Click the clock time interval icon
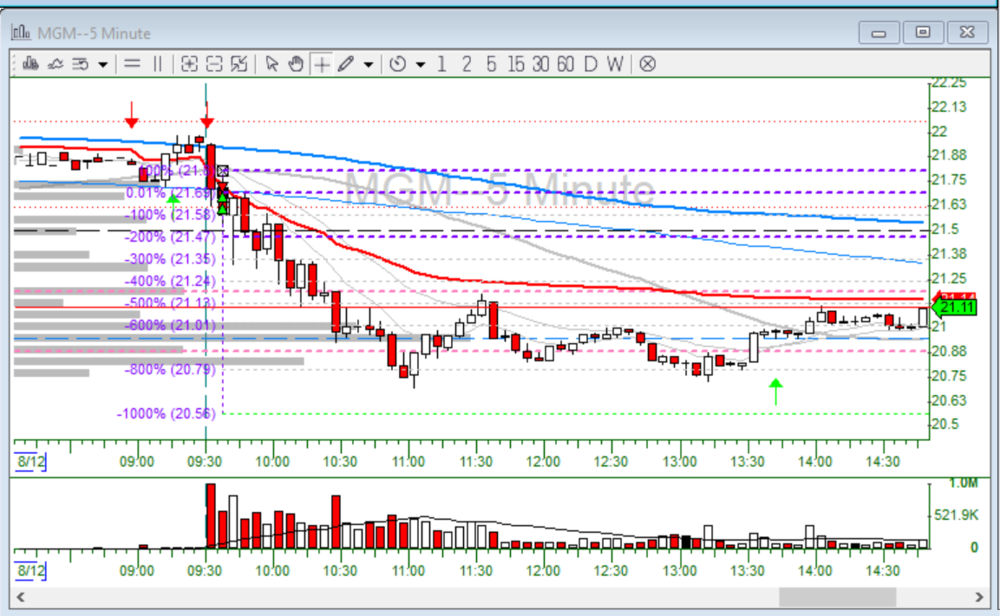 pos(398,64)
